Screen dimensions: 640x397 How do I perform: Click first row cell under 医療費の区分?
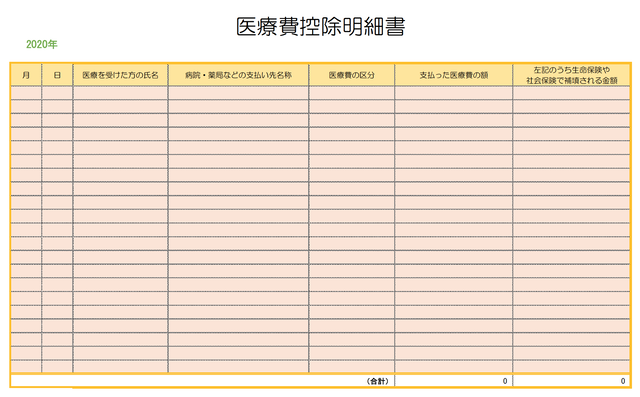(x=352, y=93)
